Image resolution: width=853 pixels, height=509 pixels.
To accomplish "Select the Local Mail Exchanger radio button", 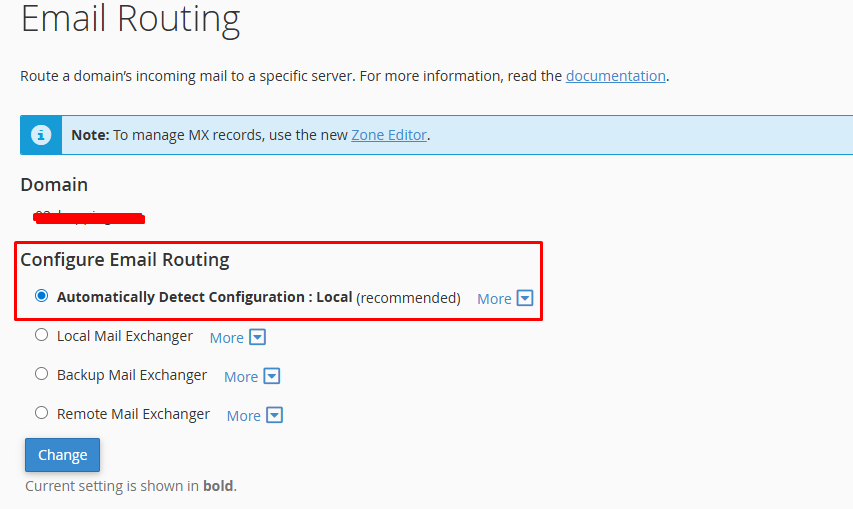I will (41, 335).
